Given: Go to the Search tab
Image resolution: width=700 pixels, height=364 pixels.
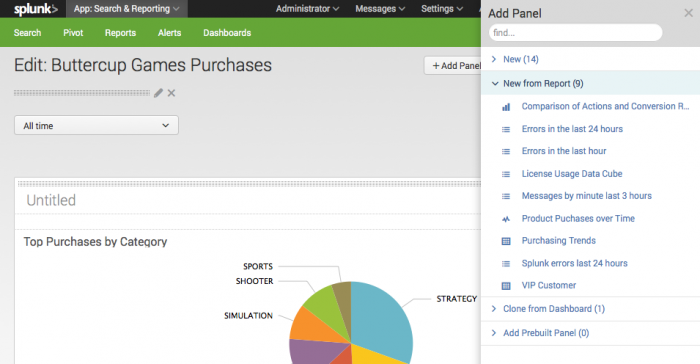Looking at the screenshot, I should pyautogui.click(x=27, y=33).
